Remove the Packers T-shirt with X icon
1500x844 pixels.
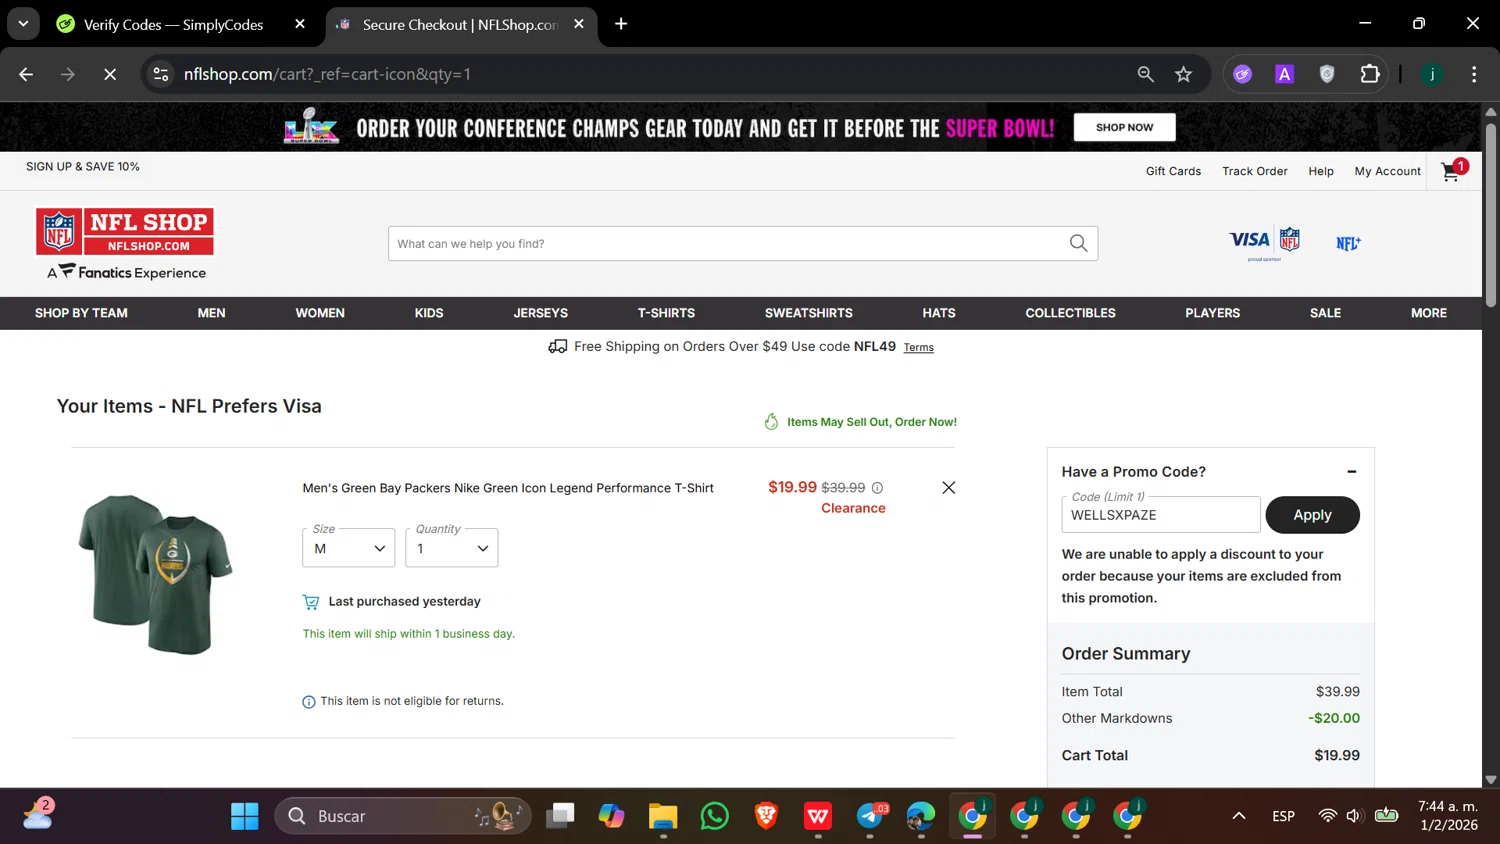(x=949, y=488)
